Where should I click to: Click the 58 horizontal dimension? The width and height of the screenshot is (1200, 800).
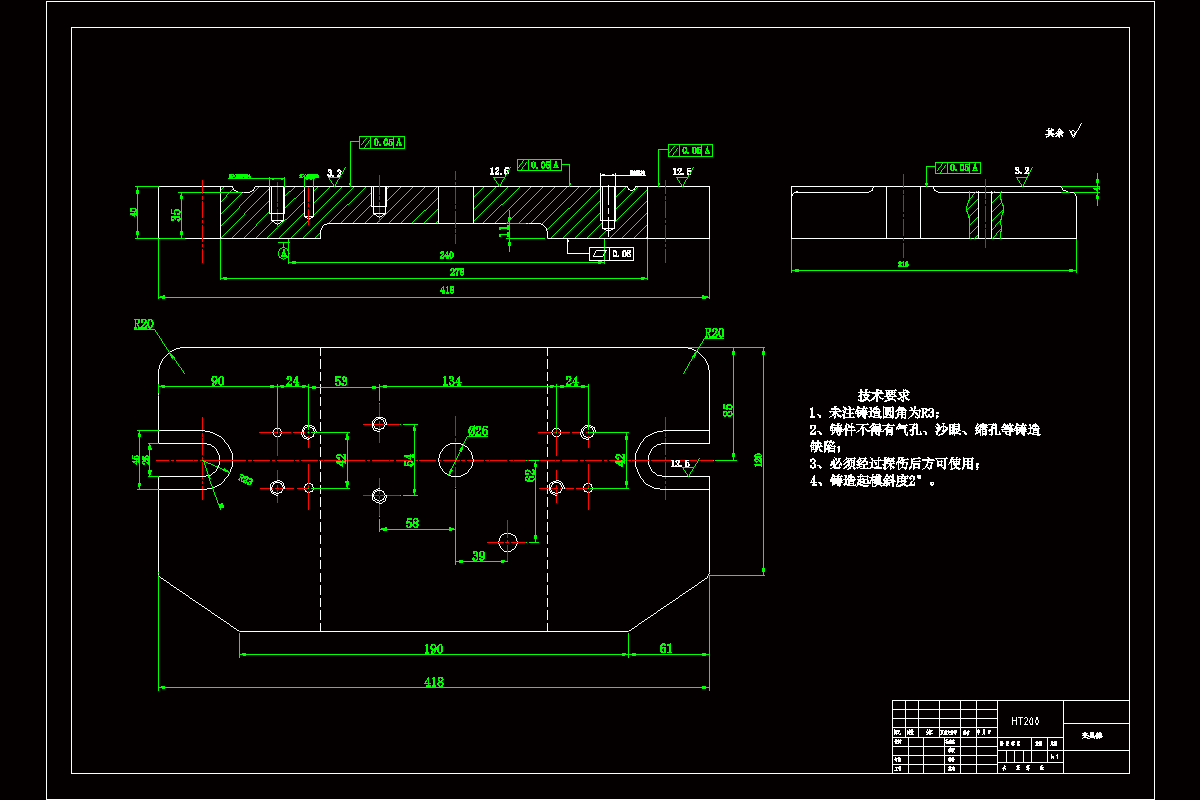pos(412,523)
